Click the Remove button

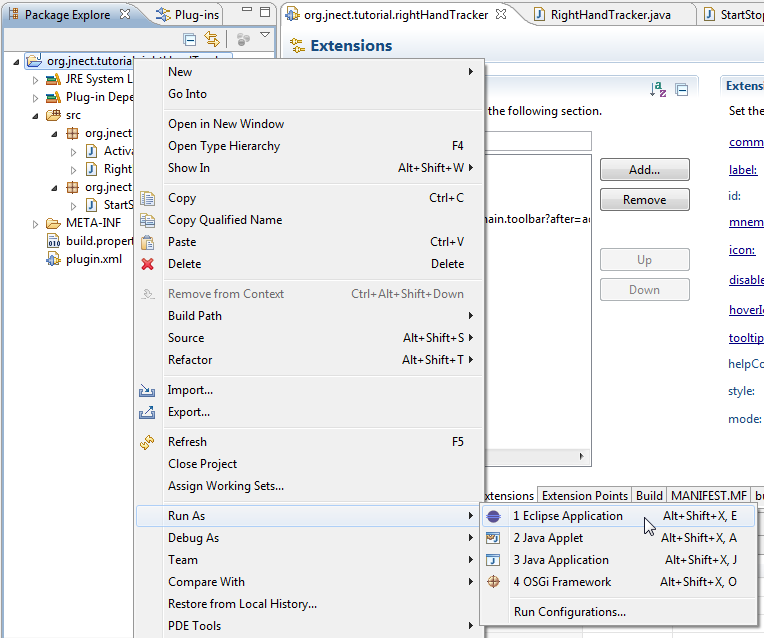[645, 200]
